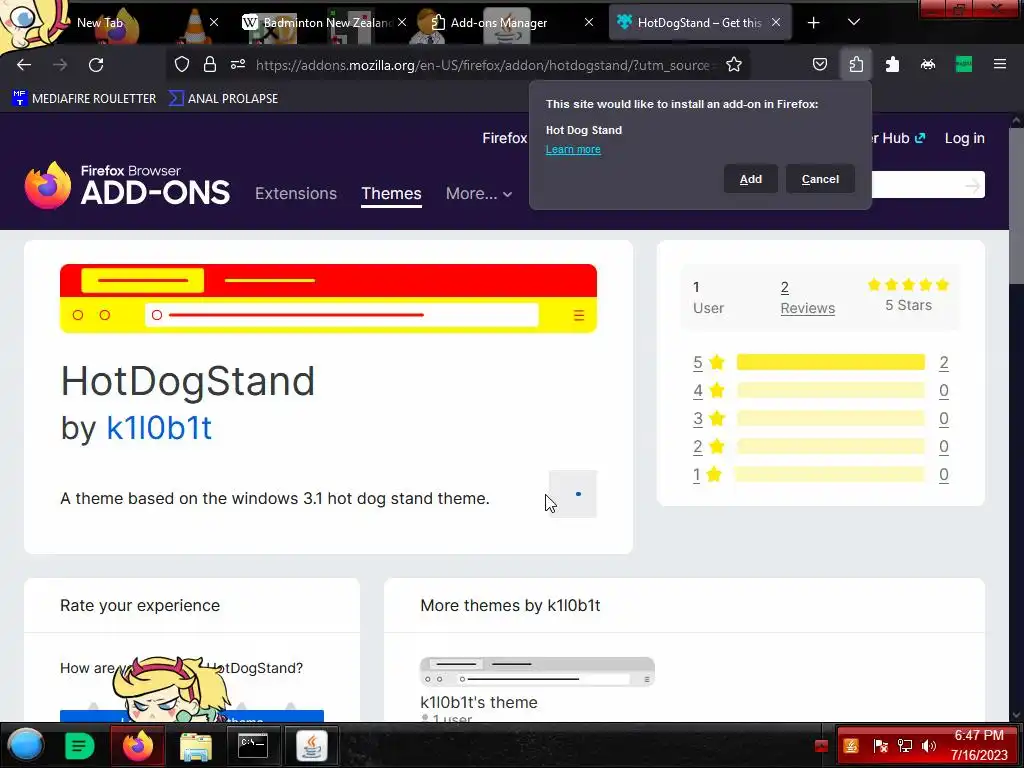Click Firefox icon in the taskbar

click(138, 746)
